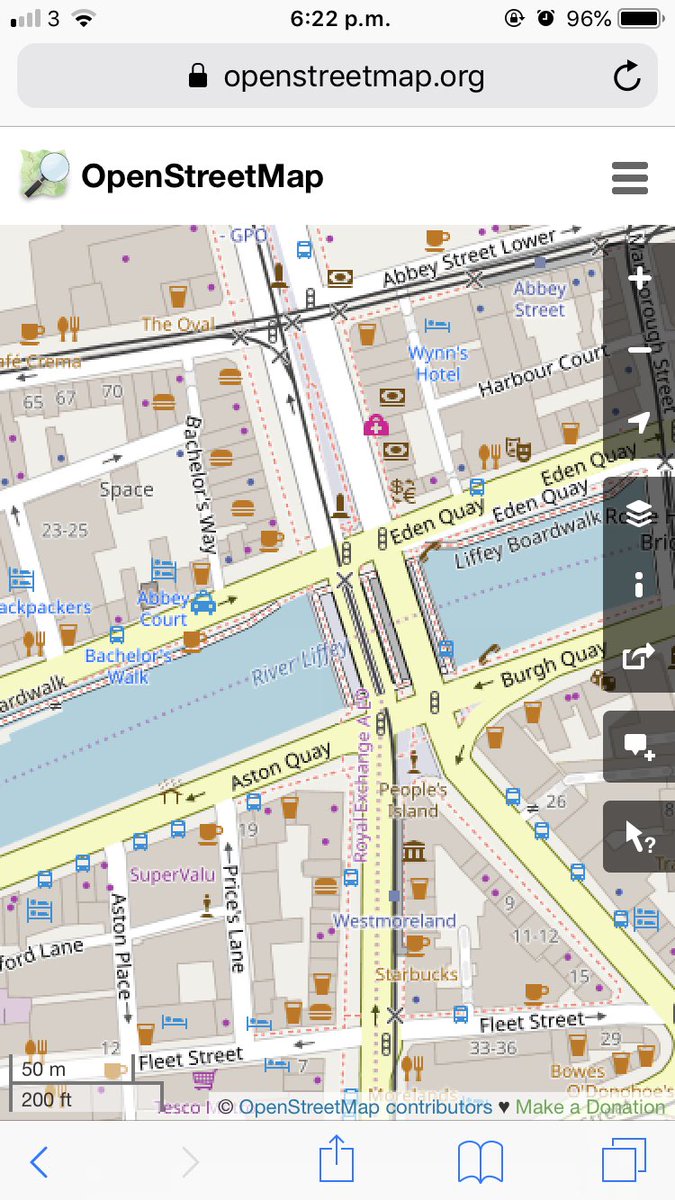Activate the query features tool

pos(639,836)
